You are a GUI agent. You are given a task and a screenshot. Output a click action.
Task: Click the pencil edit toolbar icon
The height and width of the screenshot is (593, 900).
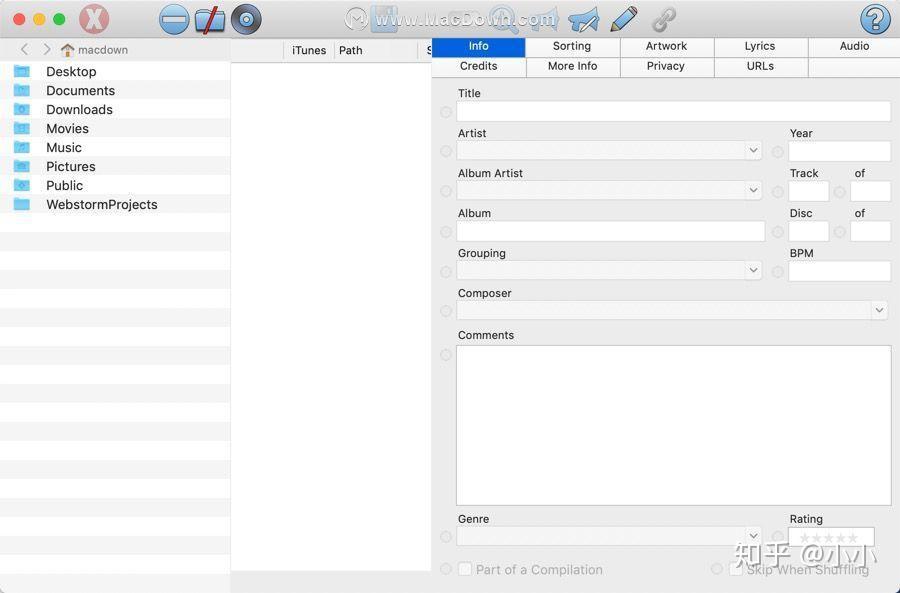(x=625, y=18)
